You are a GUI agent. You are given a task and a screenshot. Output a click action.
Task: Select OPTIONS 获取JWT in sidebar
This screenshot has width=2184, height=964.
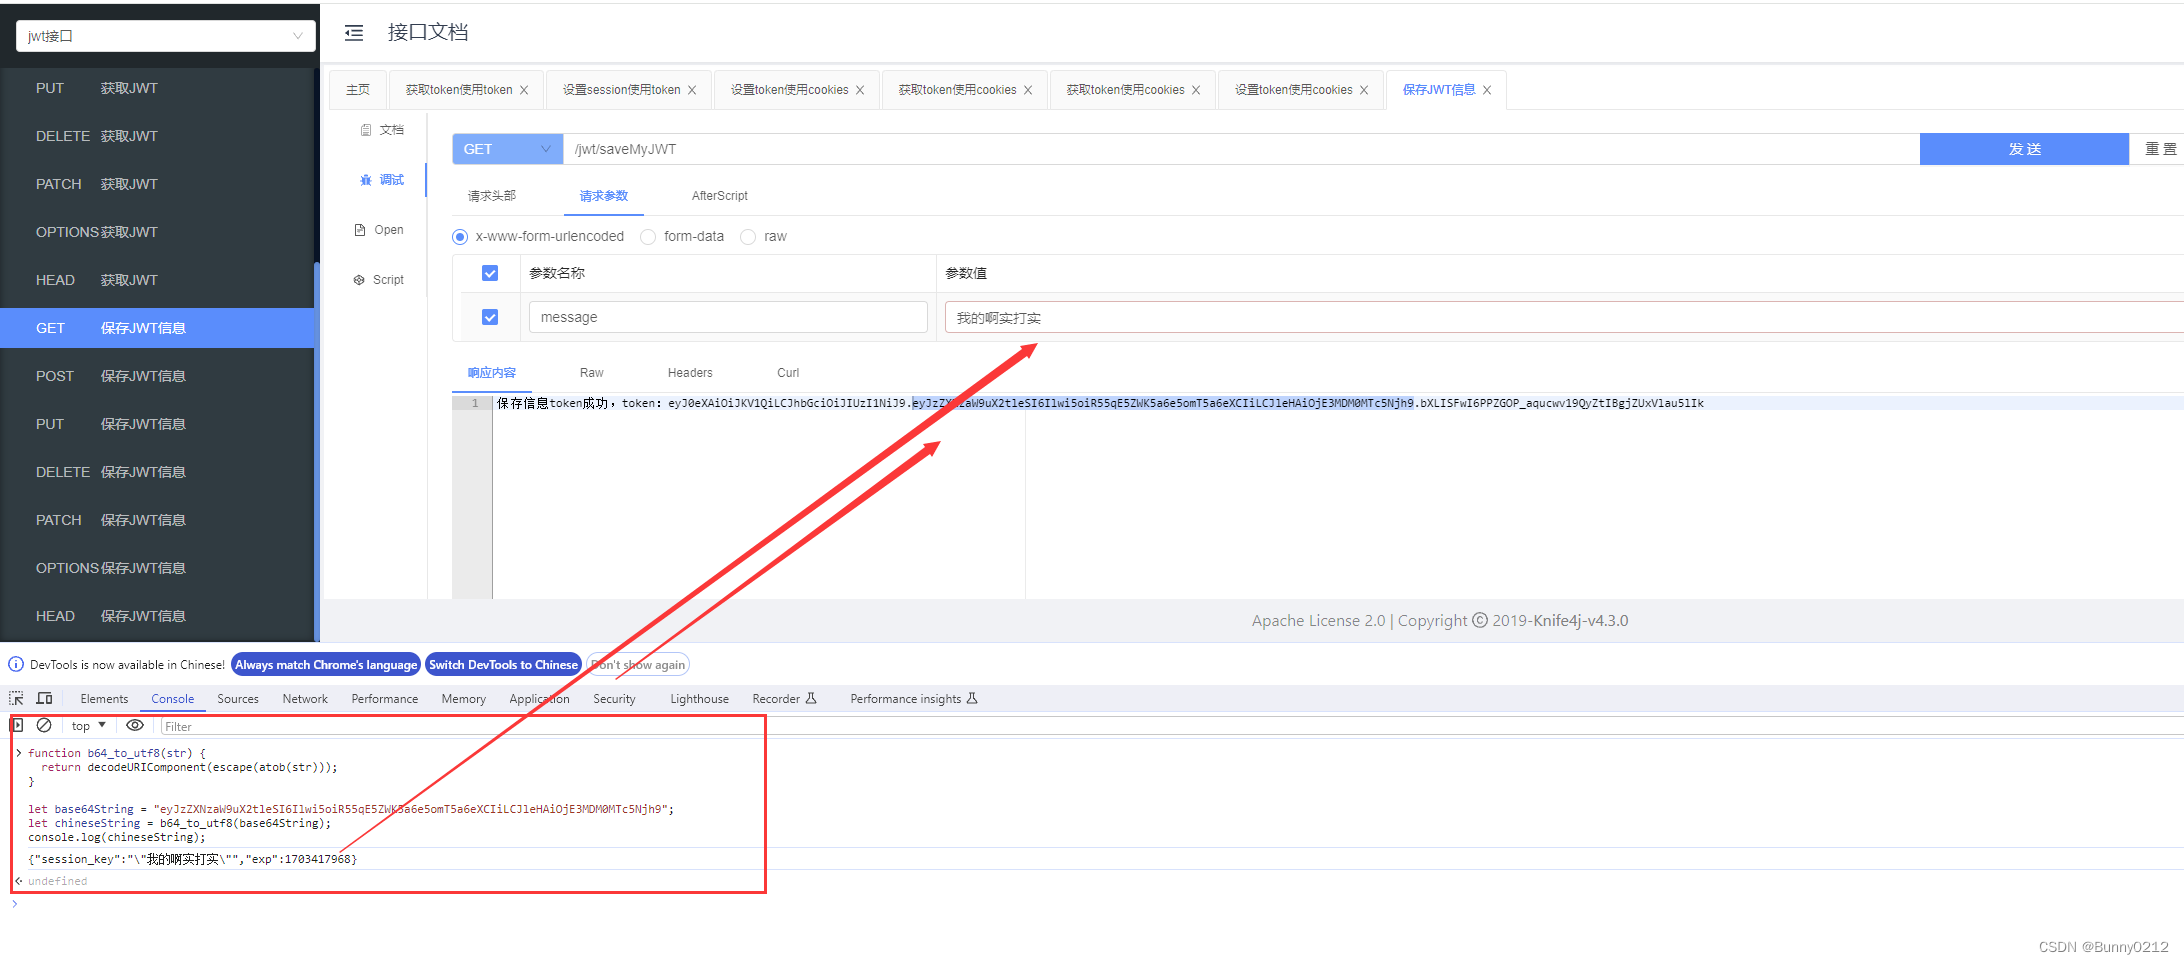click(x=158, y=232)
